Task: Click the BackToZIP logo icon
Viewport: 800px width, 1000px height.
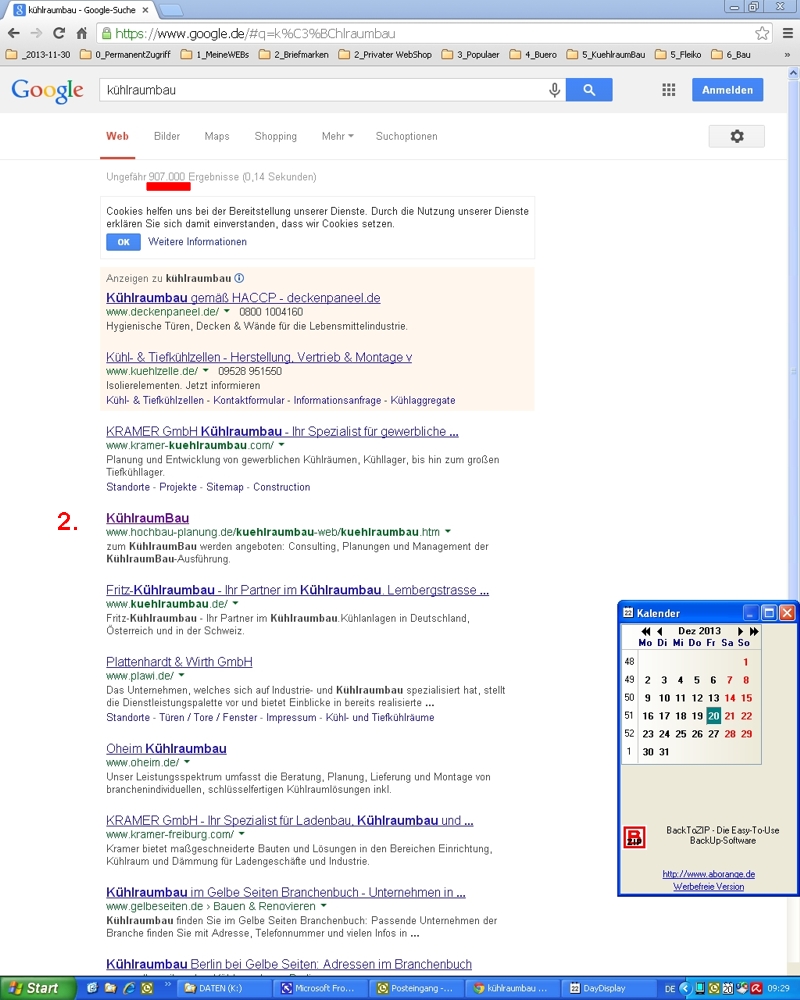Action: [x=635, y=837]
